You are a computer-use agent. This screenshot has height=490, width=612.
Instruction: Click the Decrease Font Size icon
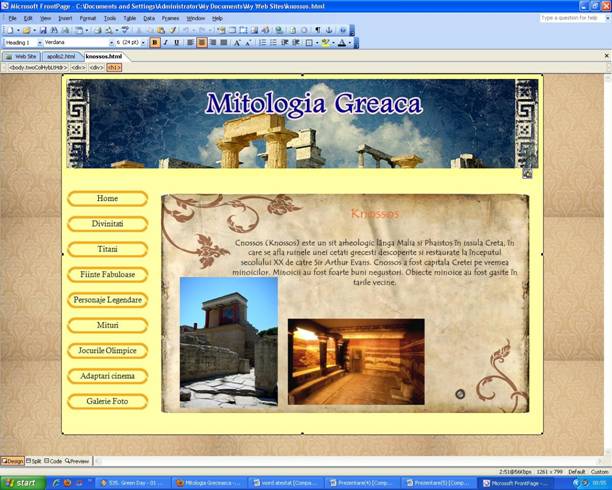(248, 43)
